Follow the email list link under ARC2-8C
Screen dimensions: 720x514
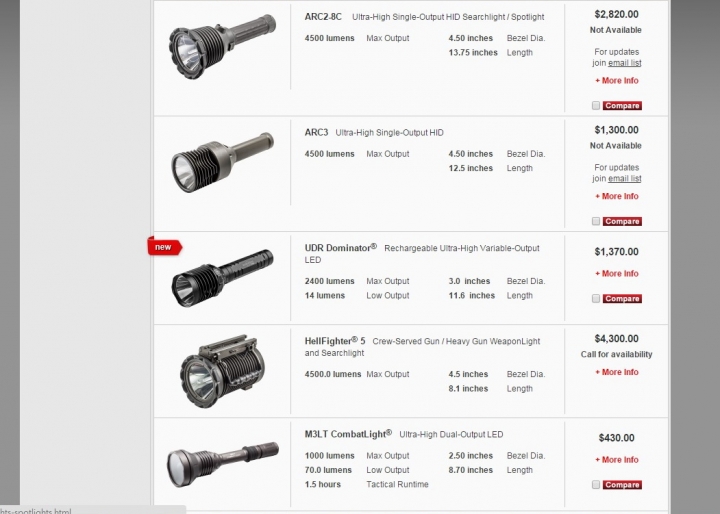[624, 63]
